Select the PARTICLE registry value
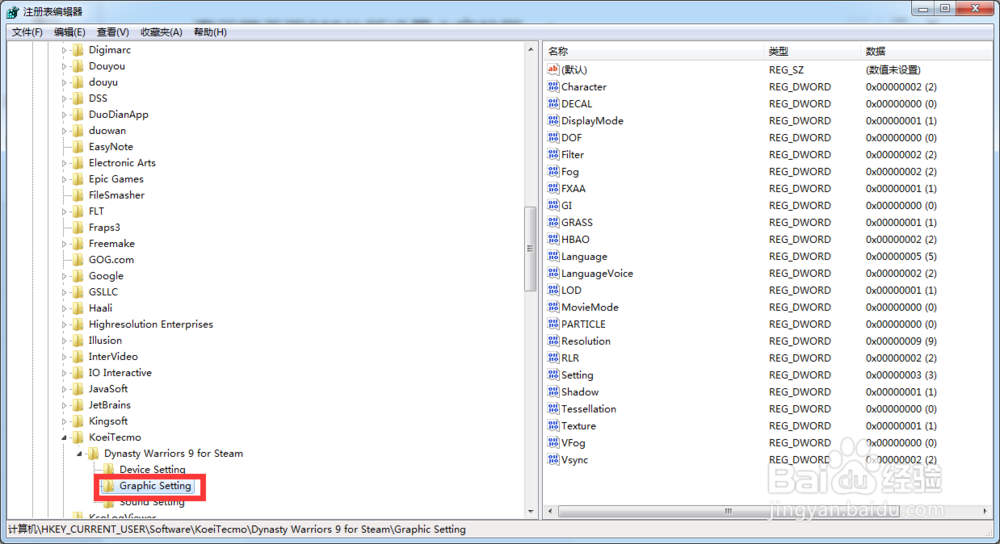 pos(583,324)
